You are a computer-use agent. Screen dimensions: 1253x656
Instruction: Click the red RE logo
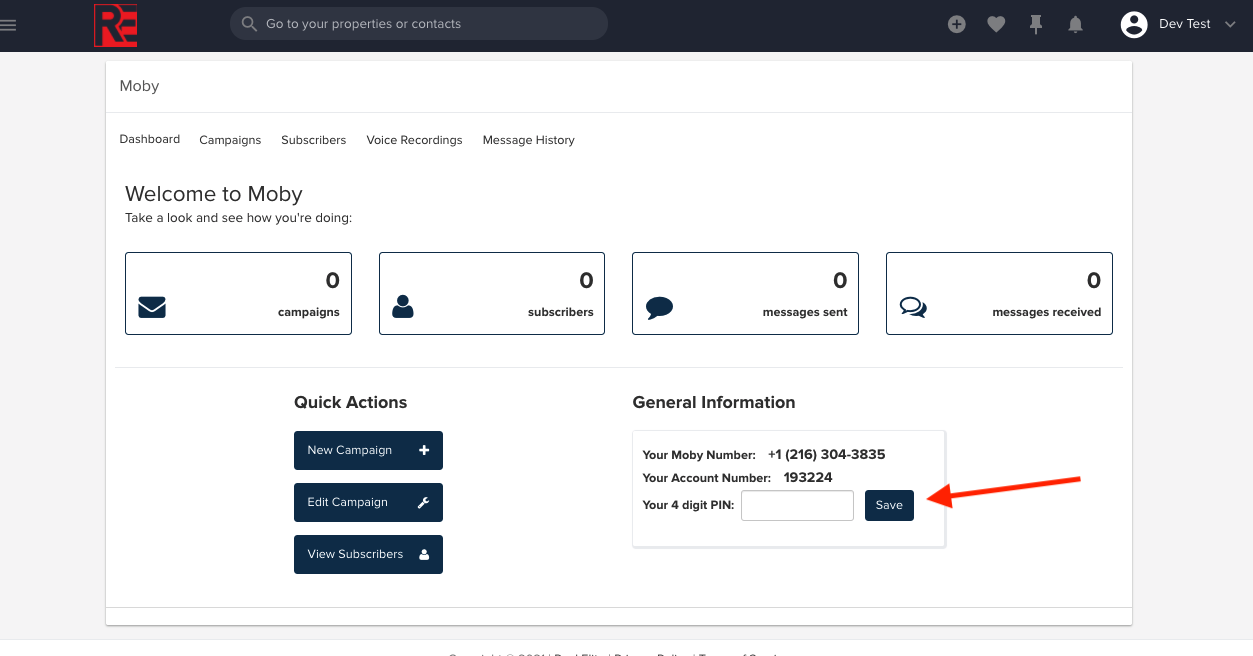(x=115, y=25)
